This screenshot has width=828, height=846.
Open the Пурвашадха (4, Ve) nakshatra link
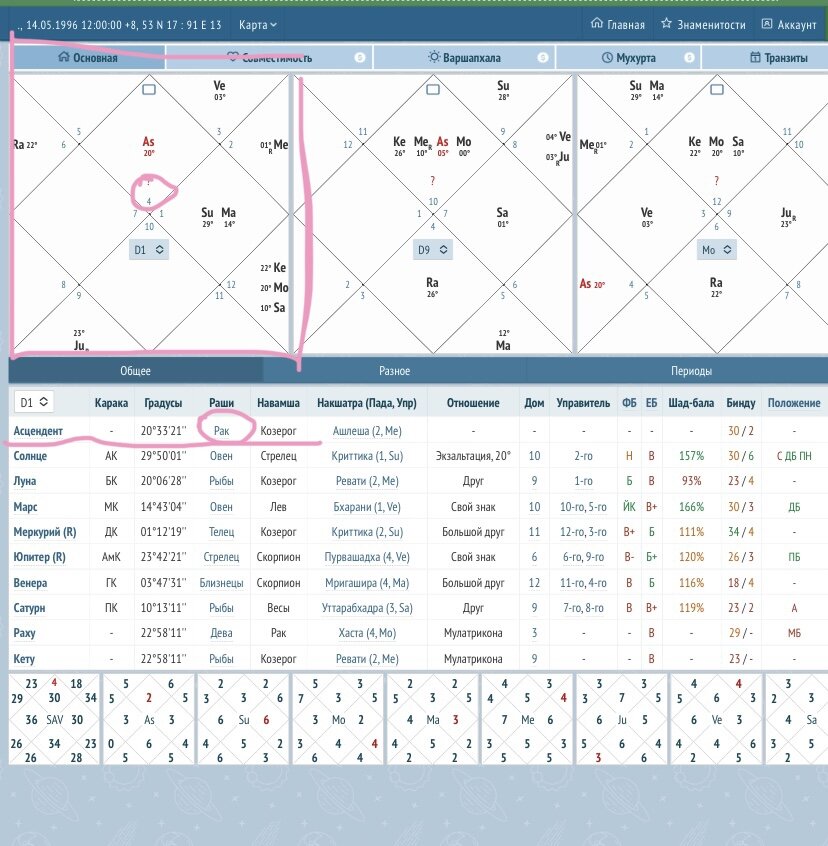pyautogui.click(x=367, y=557)
